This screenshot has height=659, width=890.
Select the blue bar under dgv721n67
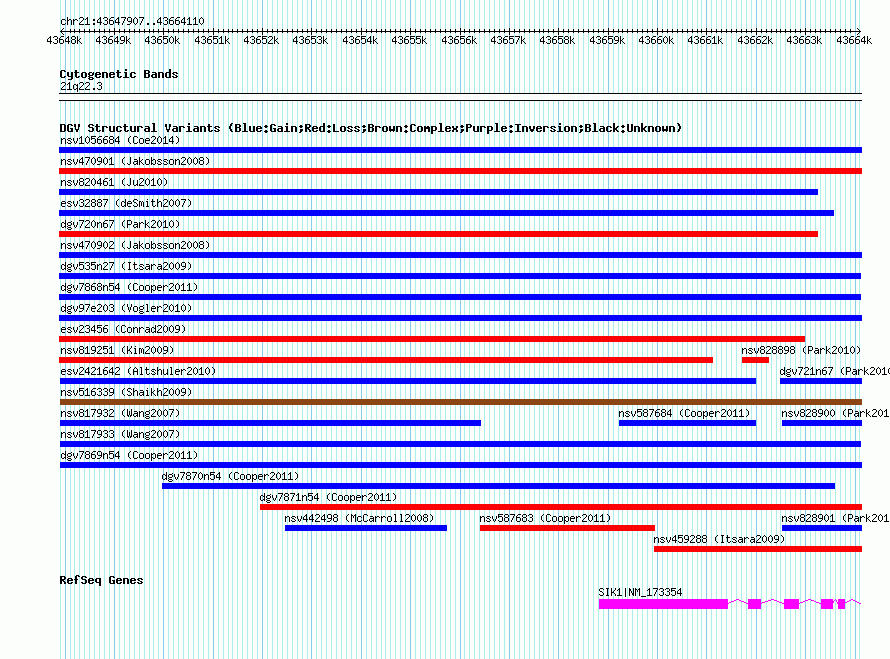click(821, 381)
